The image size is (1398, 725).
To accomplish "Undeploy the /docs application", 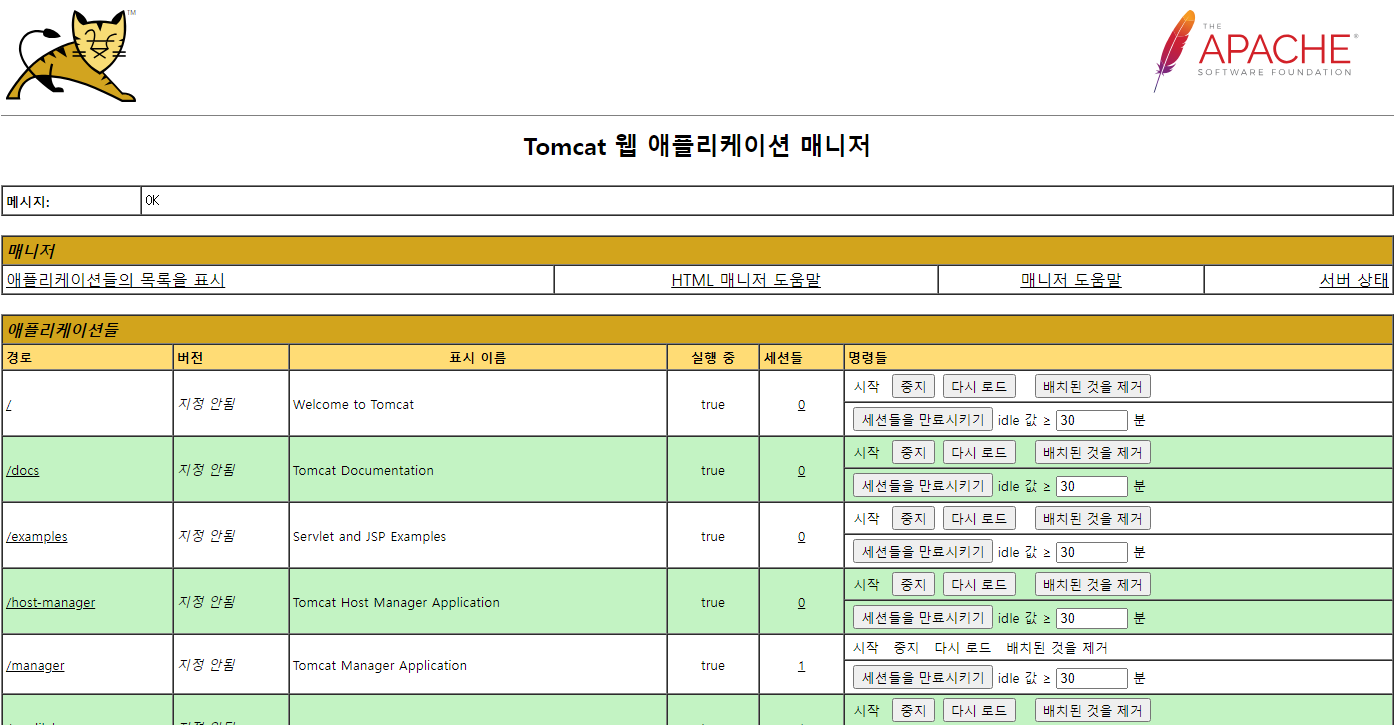I will [1092, 453].
